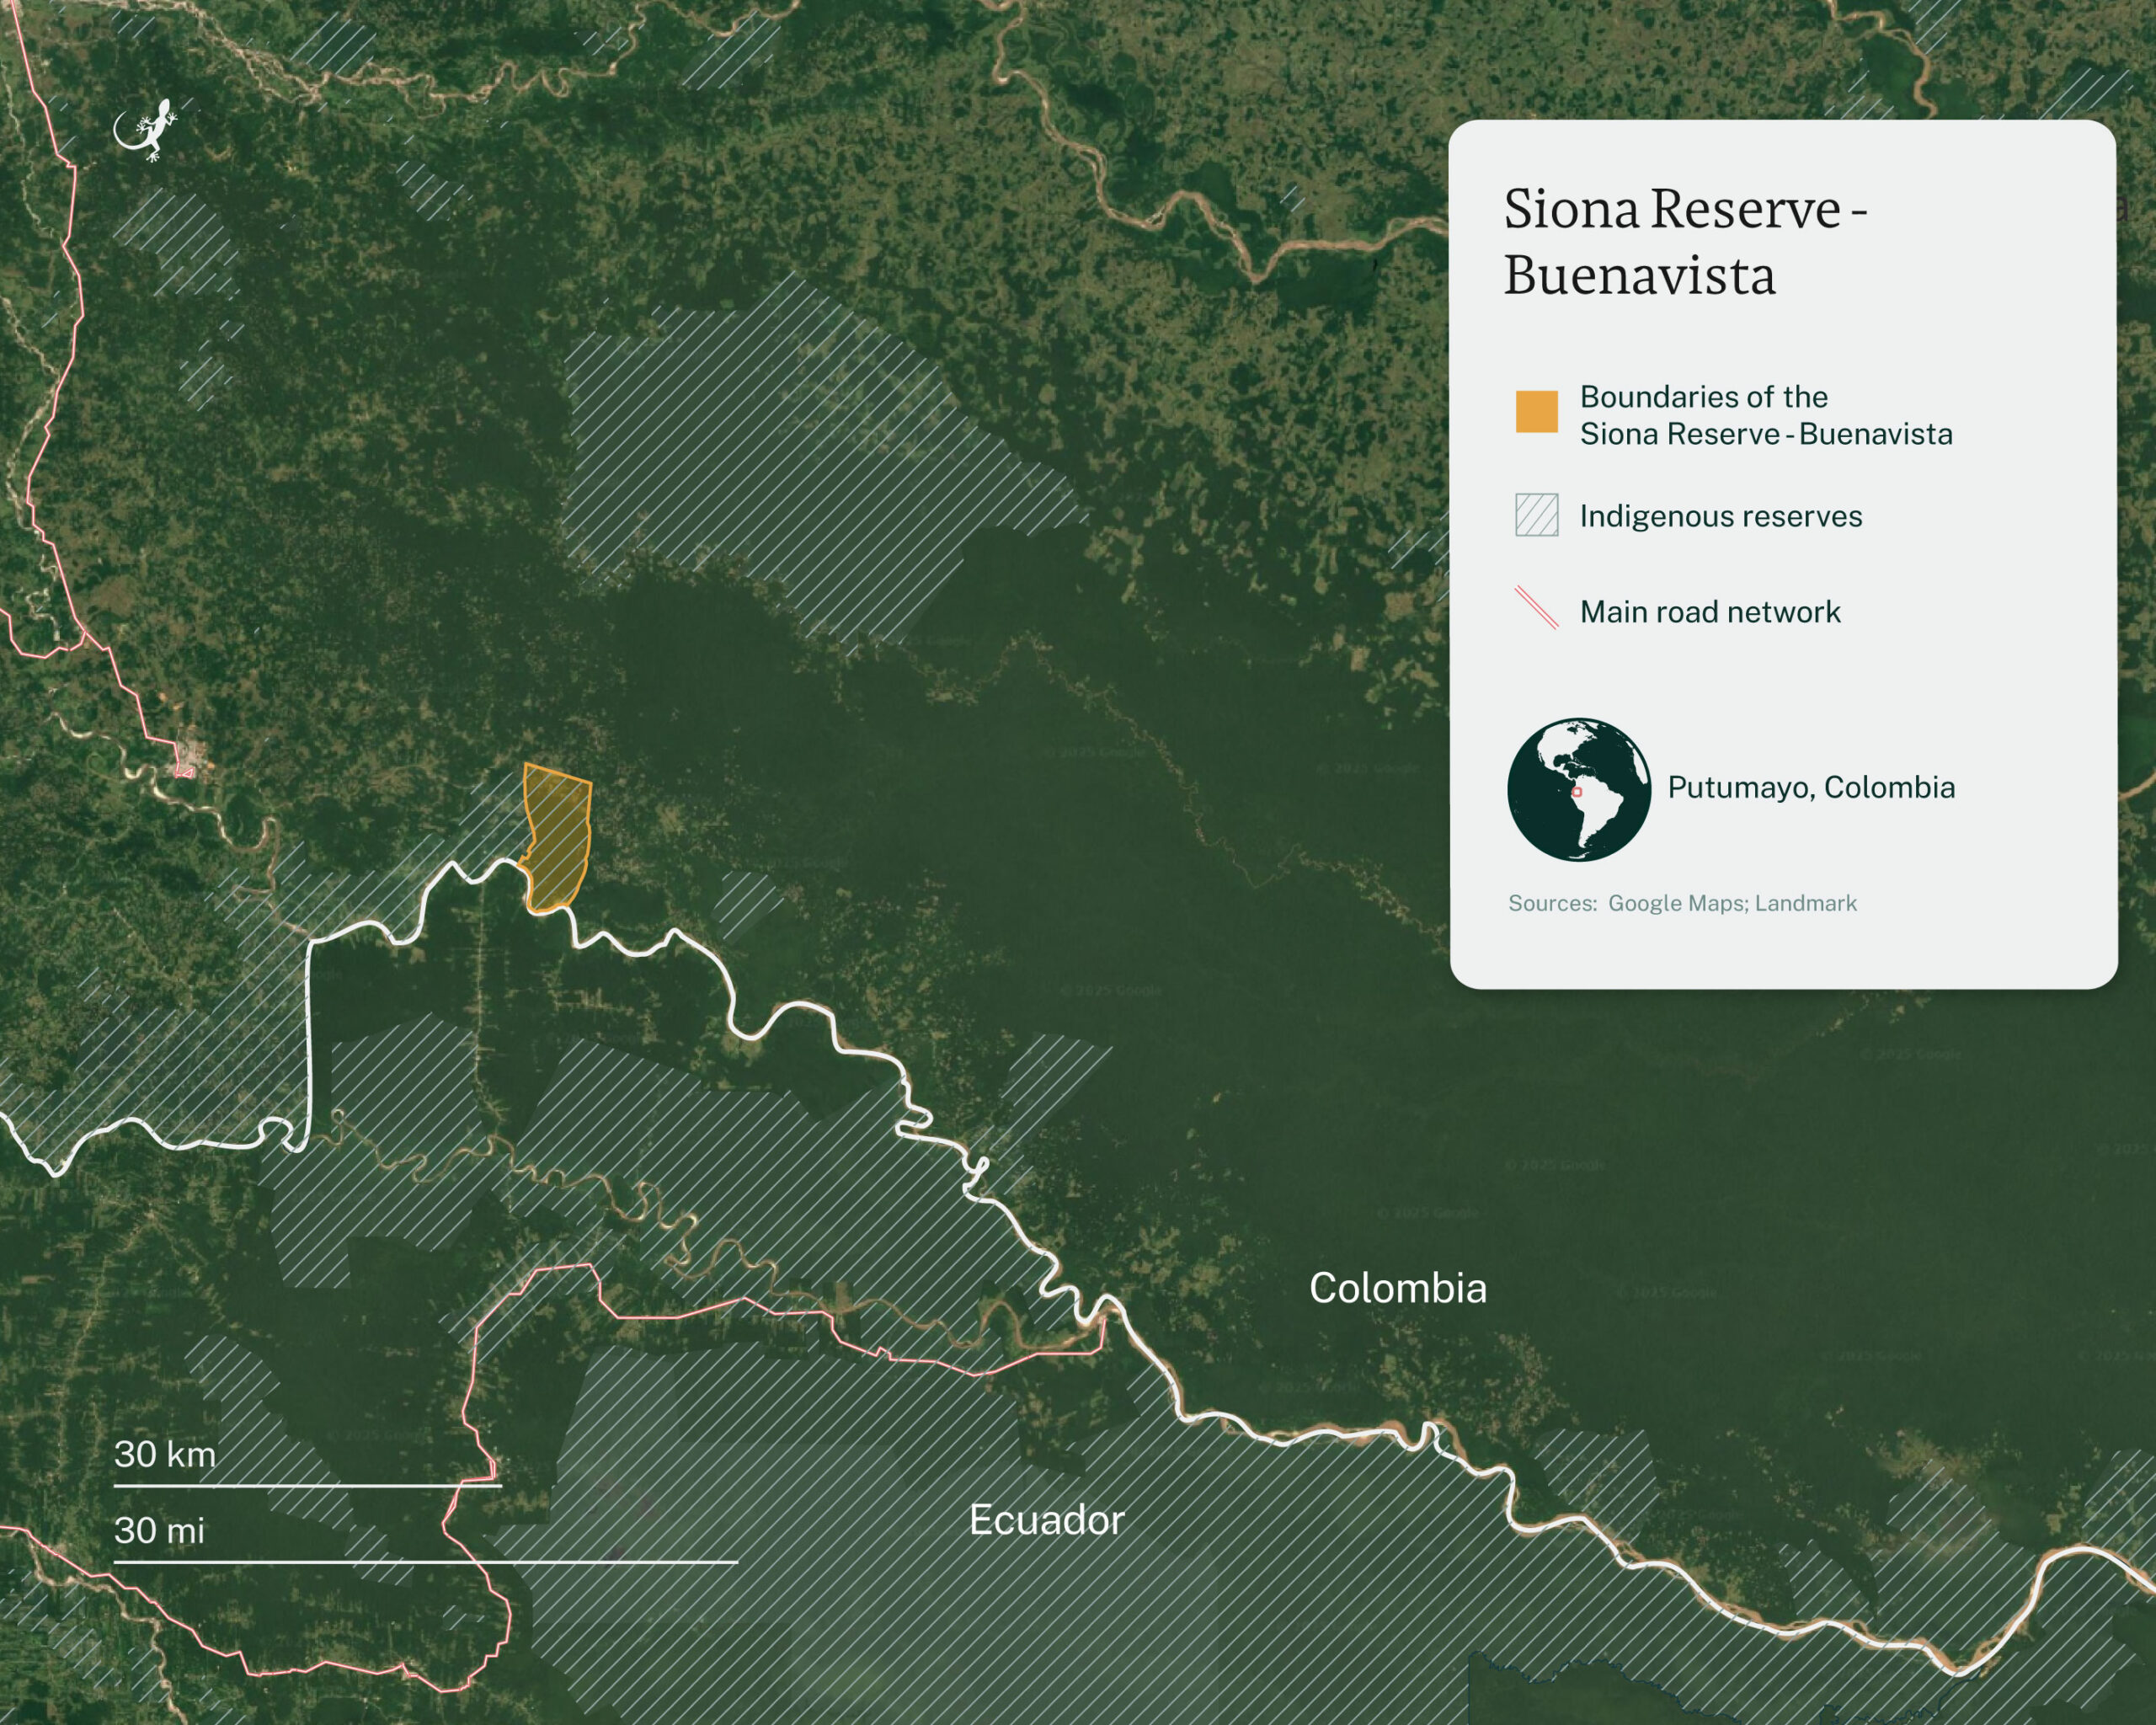The height and width of the screenshot is (1725, 2156).
Task: Click the Ecuador country label
Action: coord(1046,1520)
